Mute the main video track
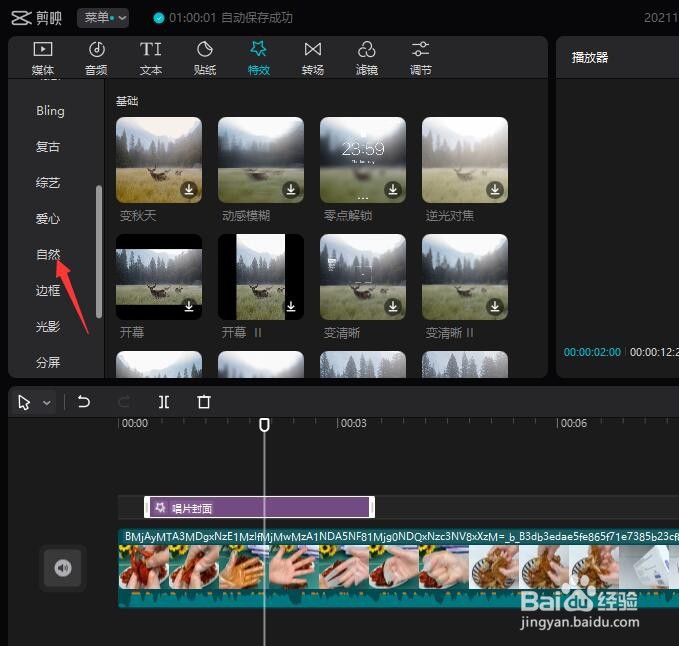The image size is (679, 646). pos(63,567)
